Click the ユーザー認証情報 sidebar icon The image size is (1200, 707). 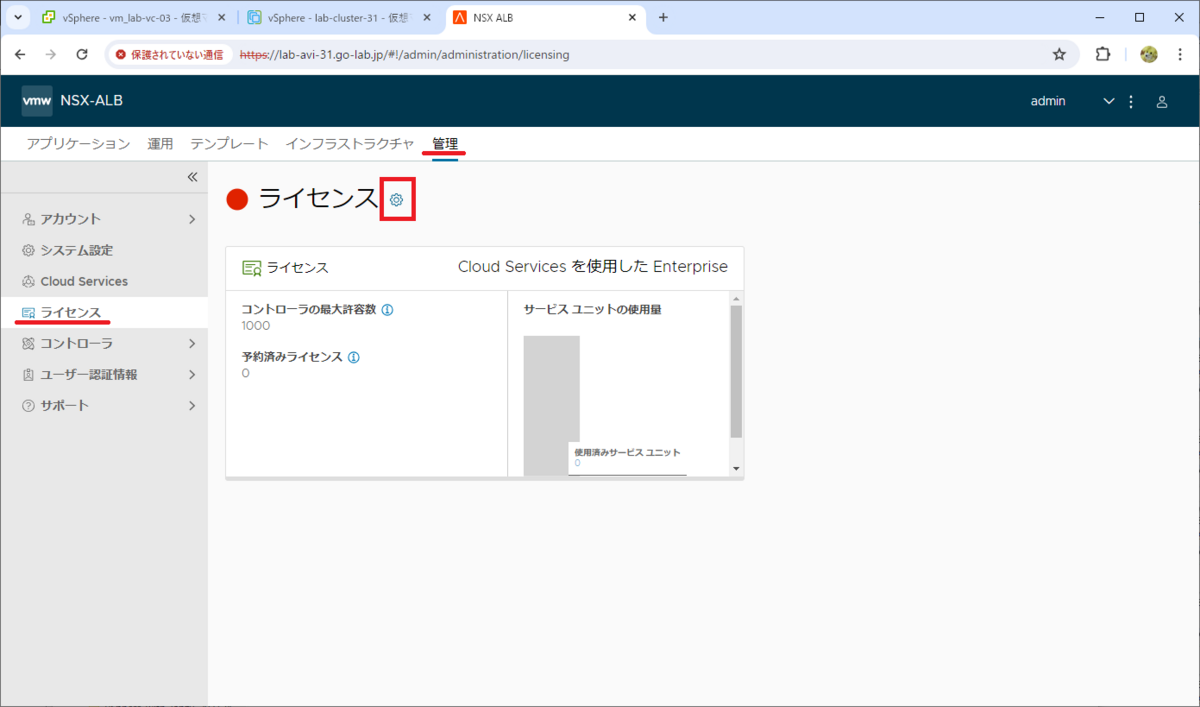[28, 374]
